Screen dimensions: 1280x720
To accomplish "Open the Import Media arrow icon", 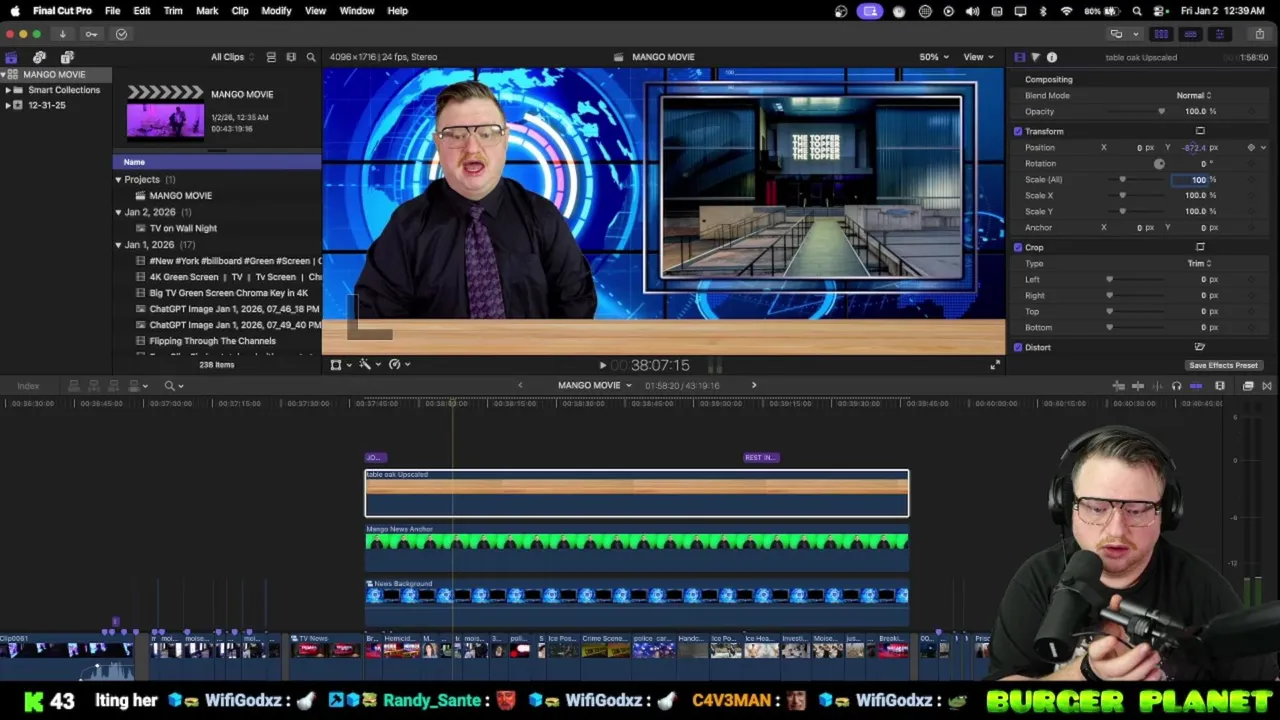I will [62, 34].
